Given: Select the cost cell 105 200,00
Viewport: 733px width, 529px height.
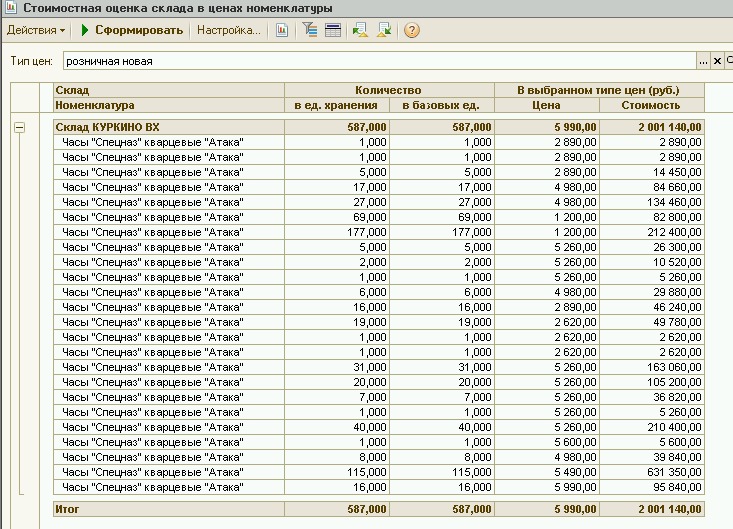Looking at the screenshot, I should (652, 382).
